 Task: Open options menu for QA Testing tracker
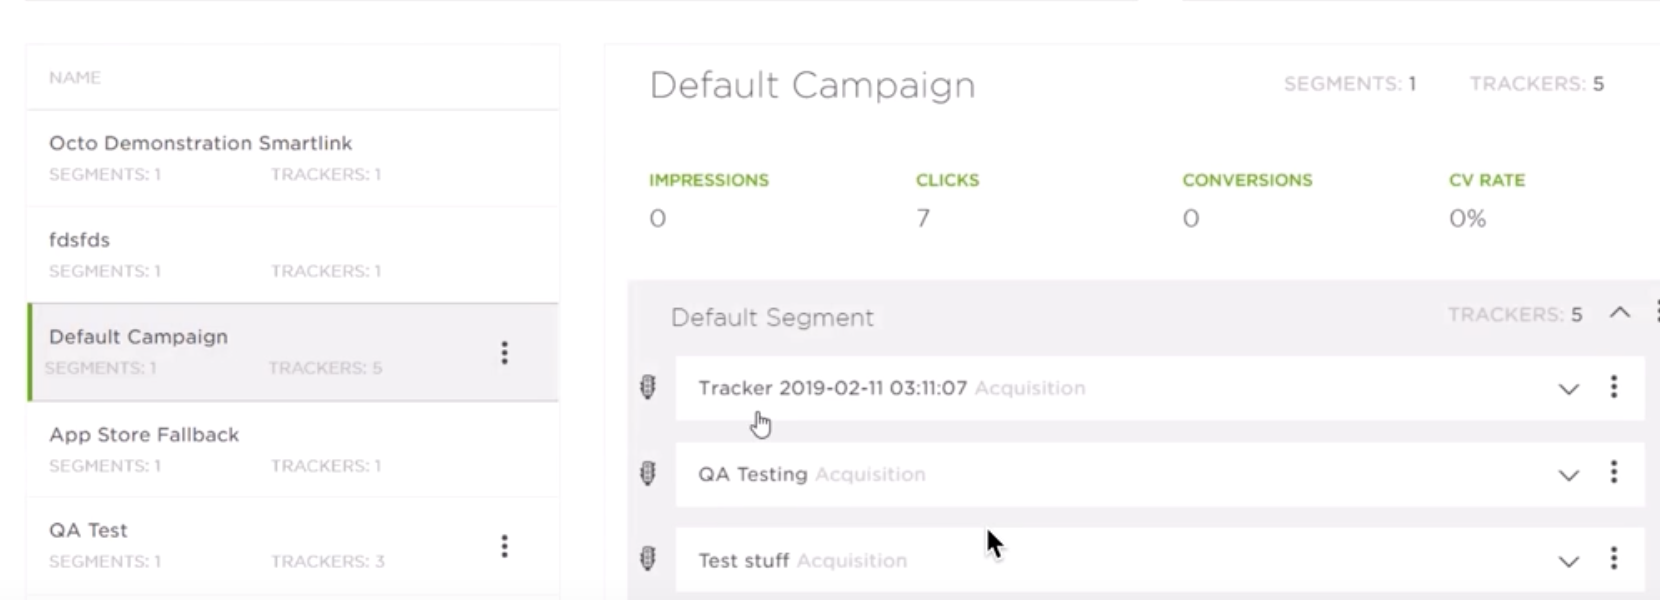tap(1613, 472)
